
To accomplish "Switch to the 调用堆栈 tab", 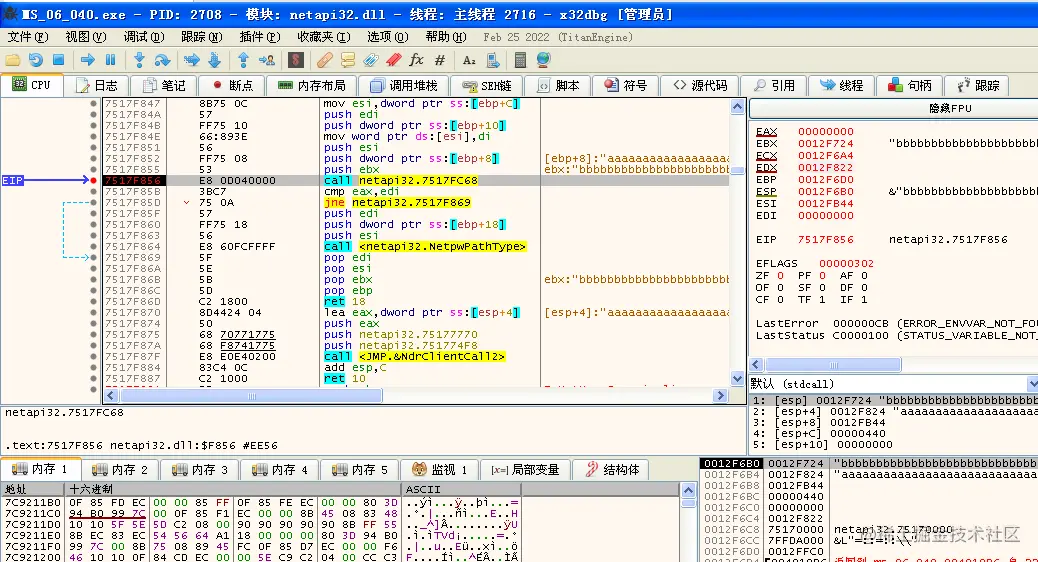I will [404, 85].
